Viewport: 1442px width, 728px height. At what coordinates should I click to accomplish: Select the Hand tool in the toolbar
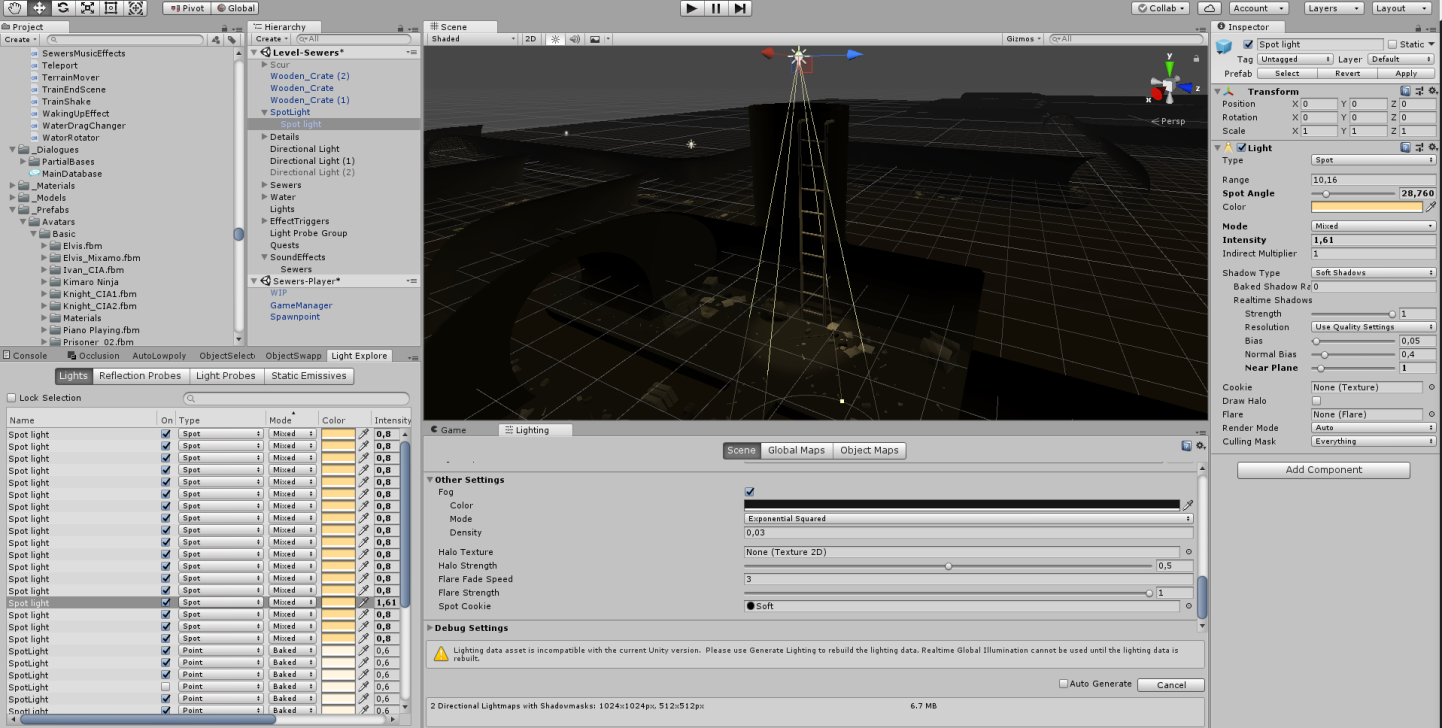tap(14, 8)
